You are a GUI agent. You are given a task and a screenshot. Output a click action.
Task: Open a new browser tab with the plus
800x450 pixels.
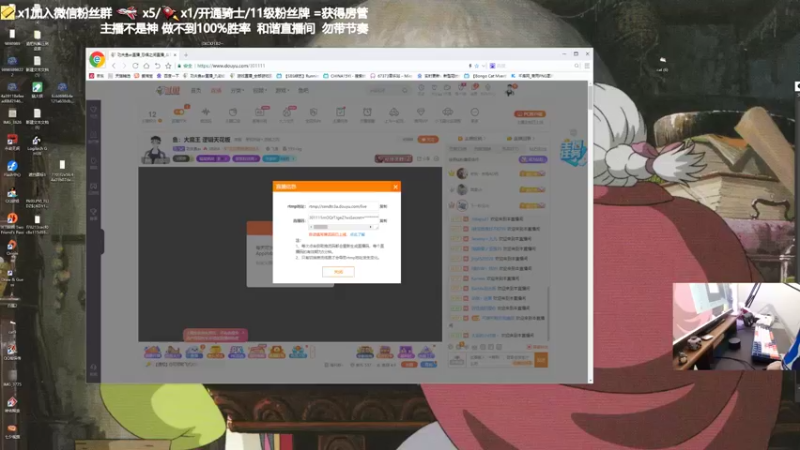[x=186, y=55]
